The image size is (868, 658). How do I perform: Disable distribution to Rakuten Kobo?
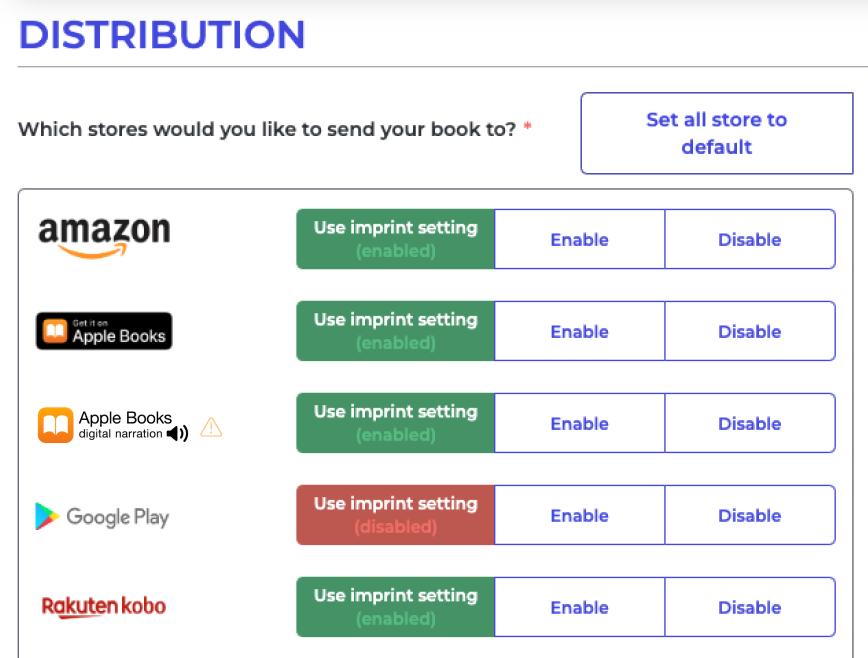tap(750, 607)
